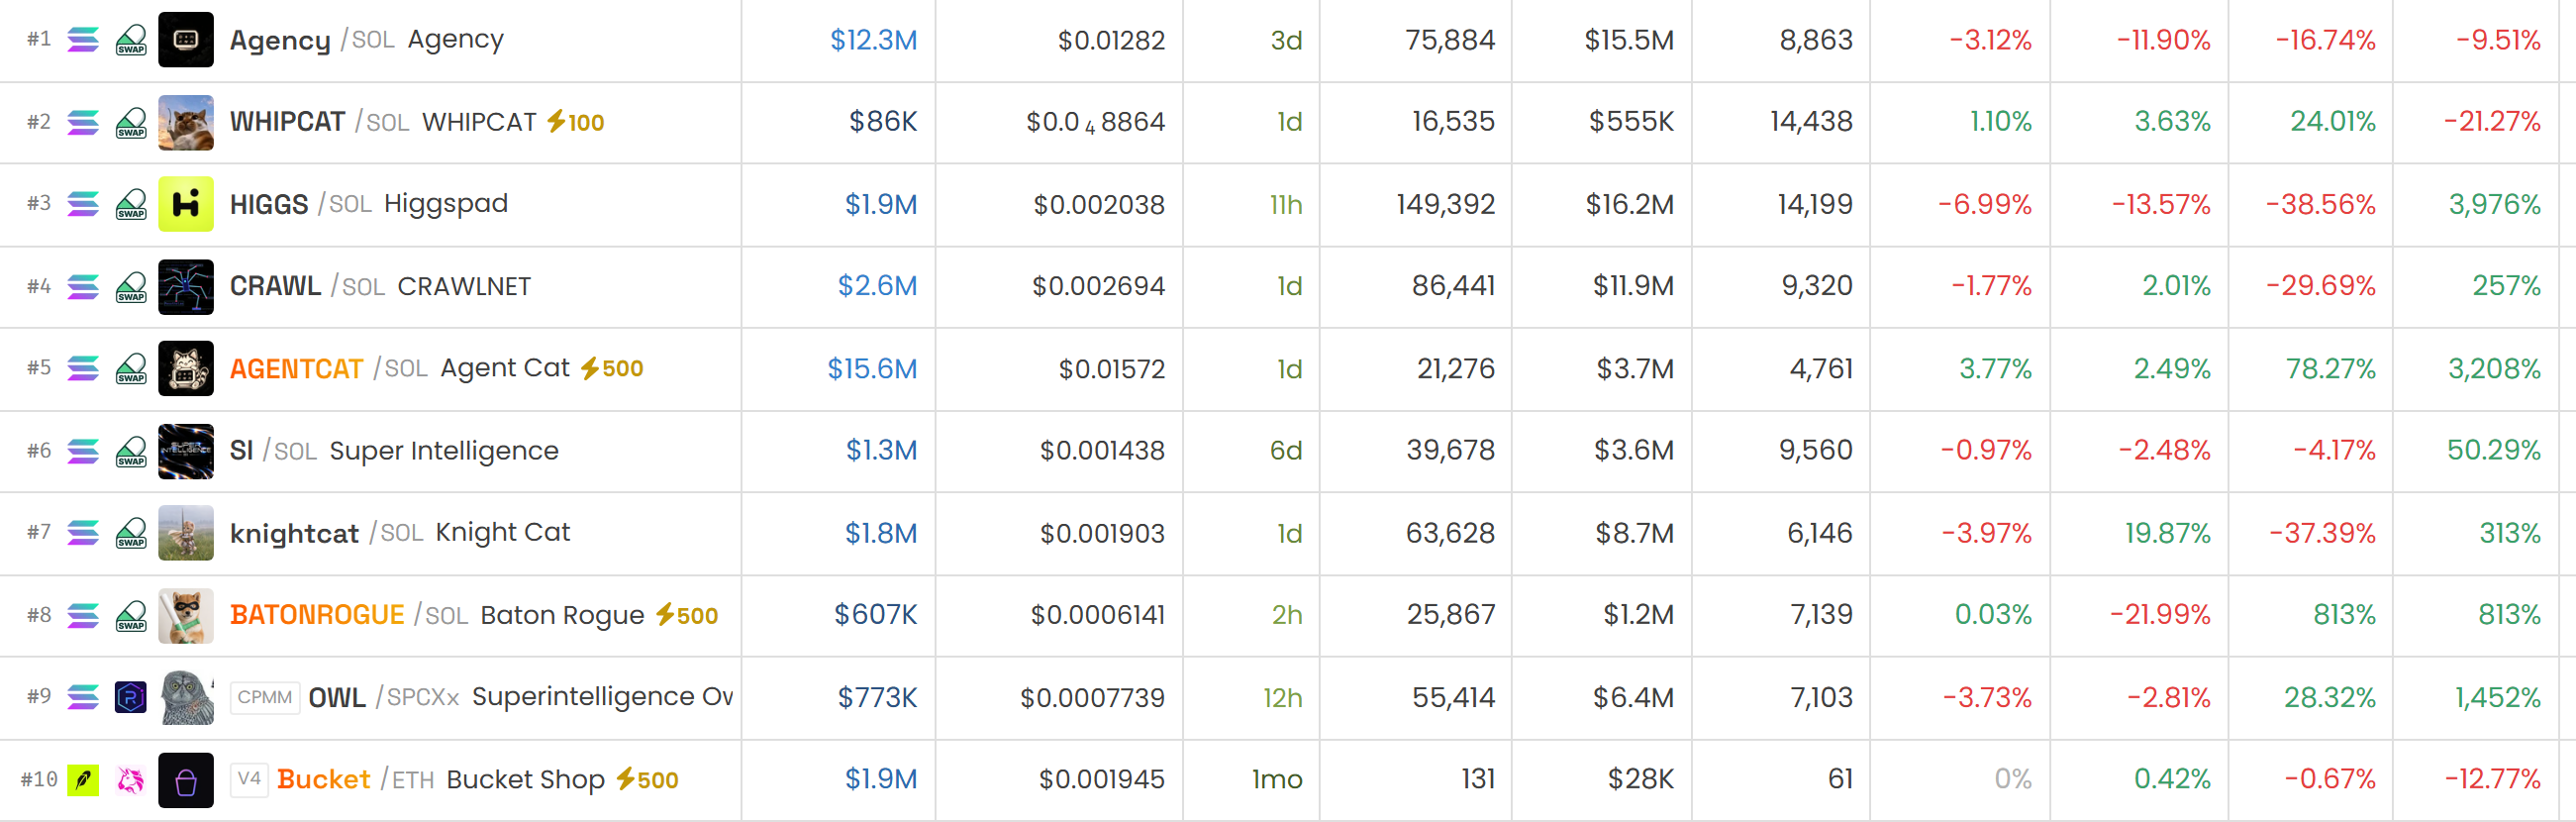The height and width of the screenshot is (822, 2576).
Task: Click the AGENTCAT token avatar
Action: click(x=186, y=368)
